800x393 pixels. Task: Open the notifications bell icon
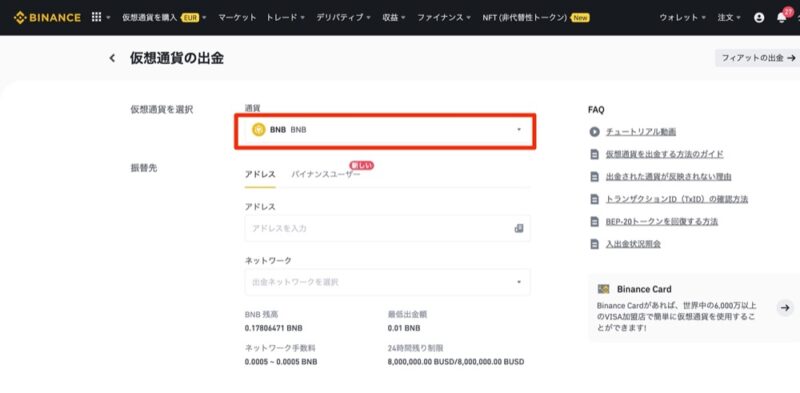pyautogui.click(x=781, y=17)
